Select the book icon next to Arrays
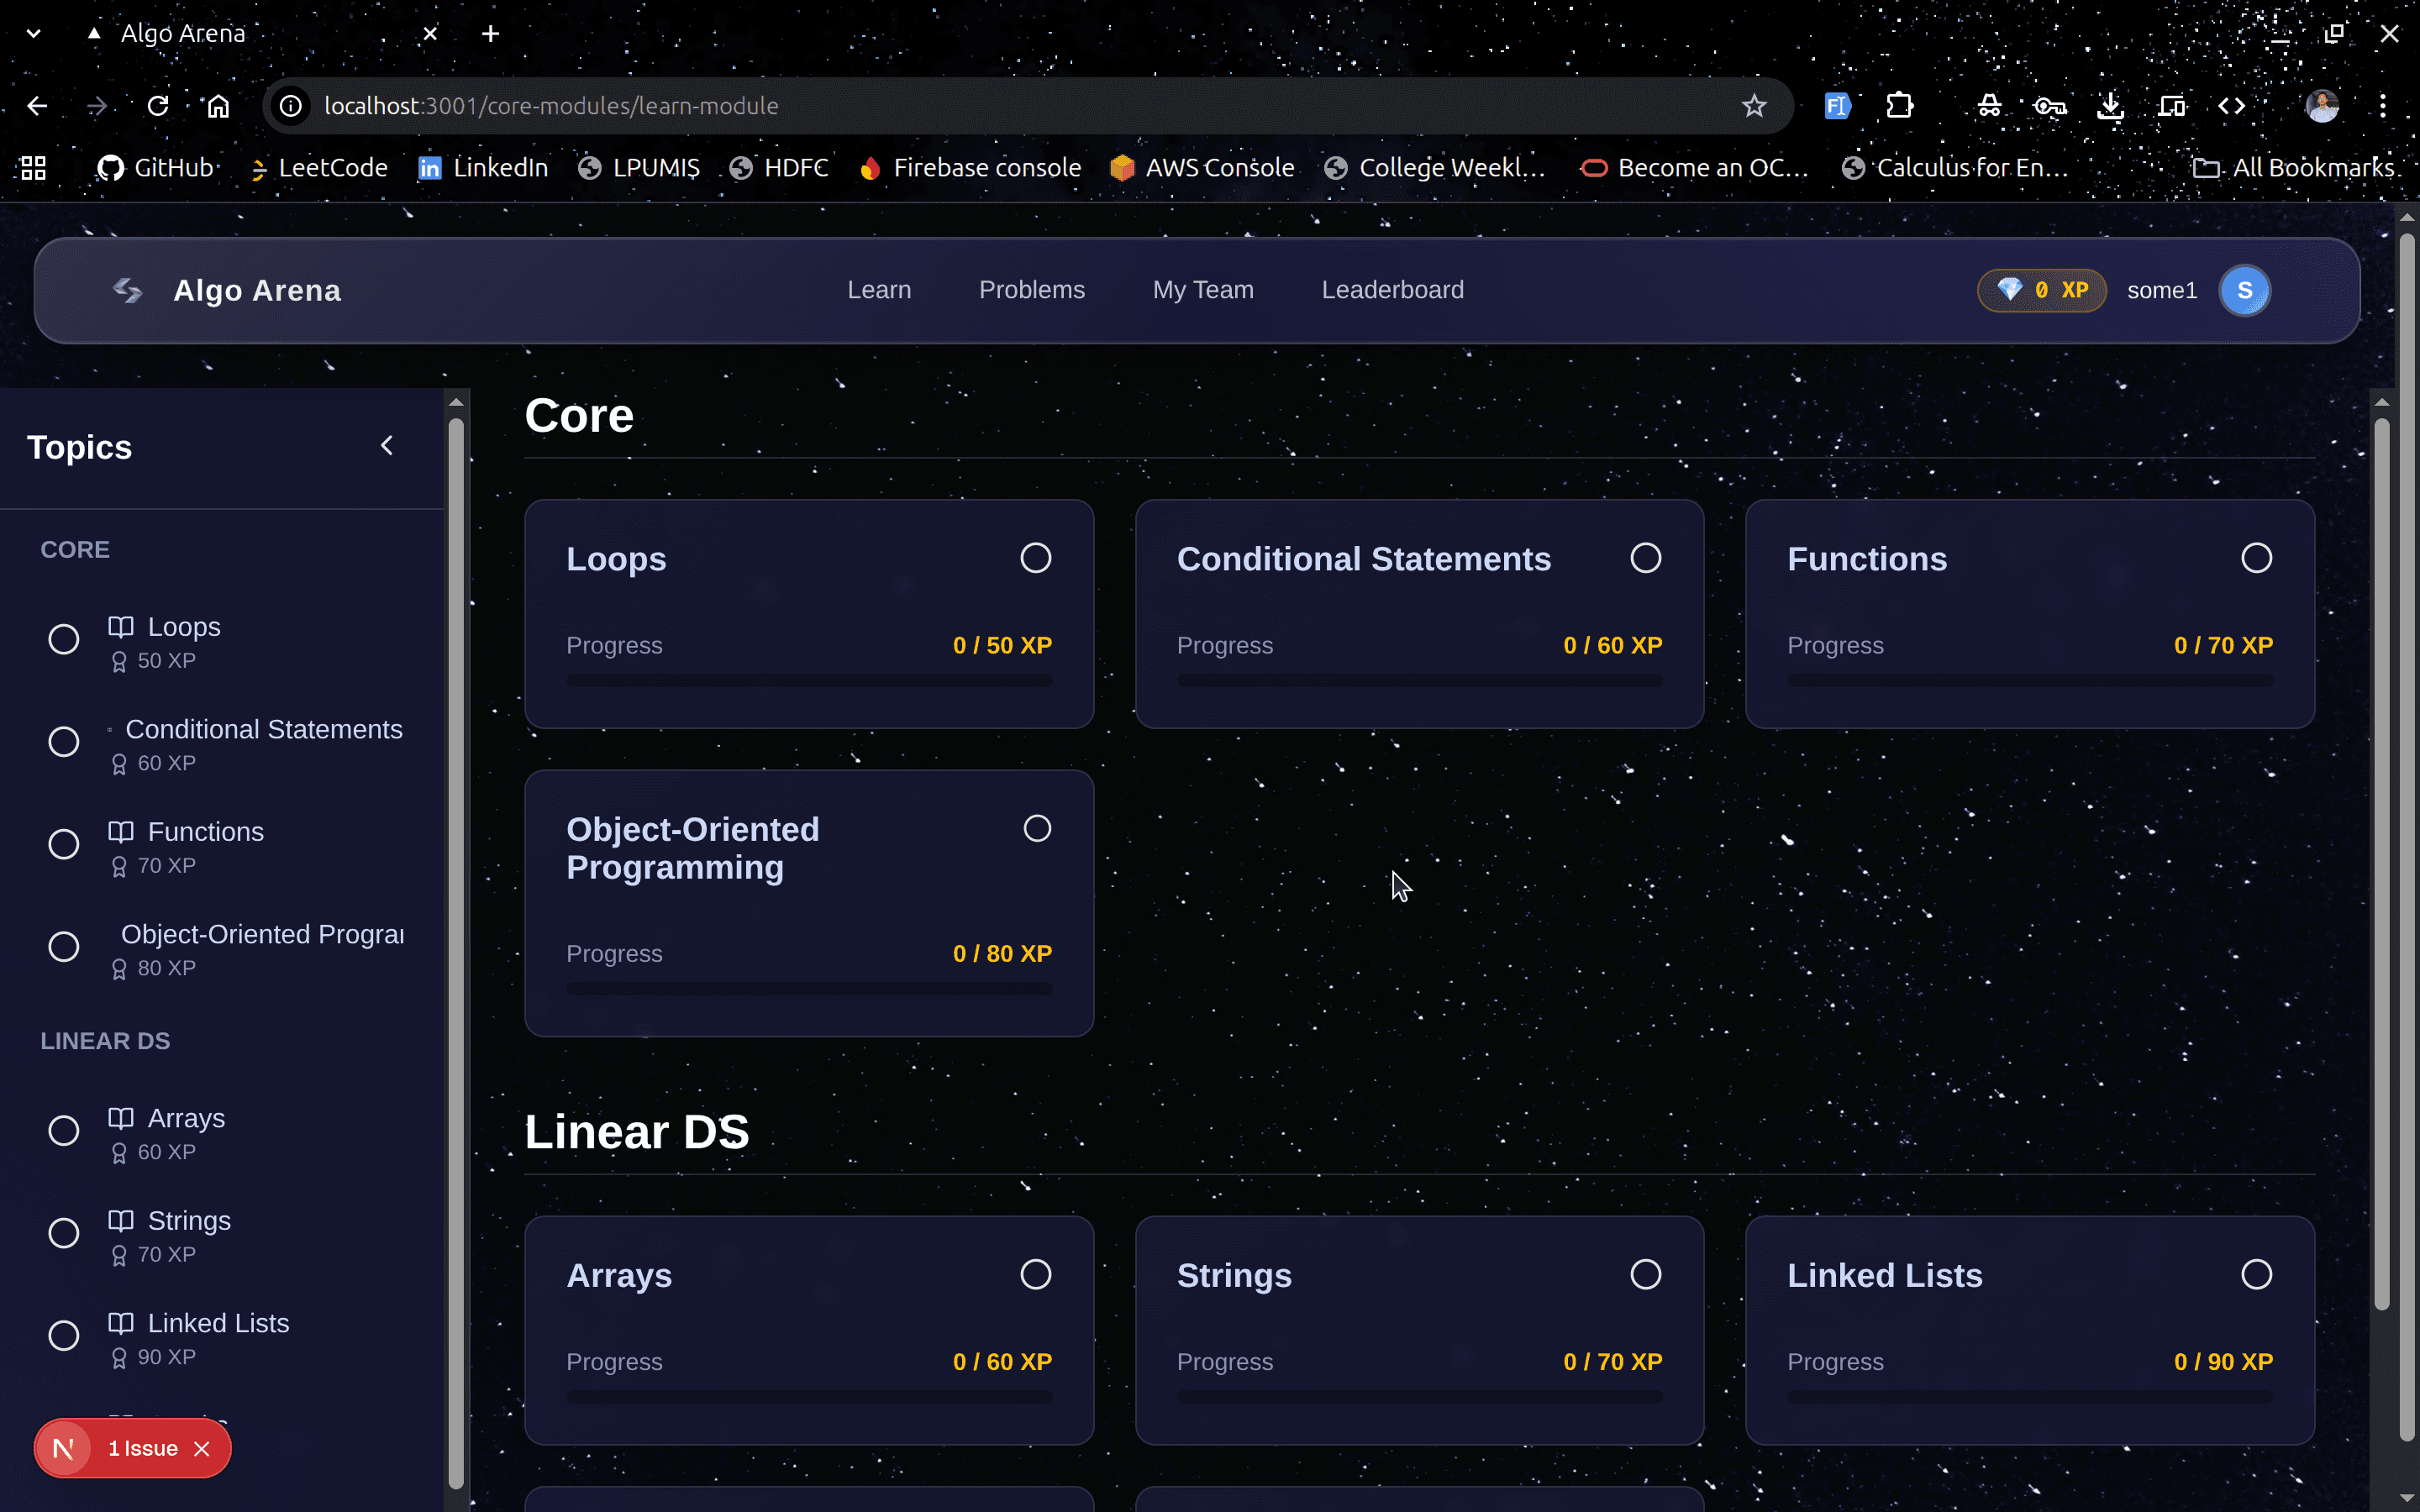The height and width of the screenshot is (1512, 2420). click(x=121, y=1117)
